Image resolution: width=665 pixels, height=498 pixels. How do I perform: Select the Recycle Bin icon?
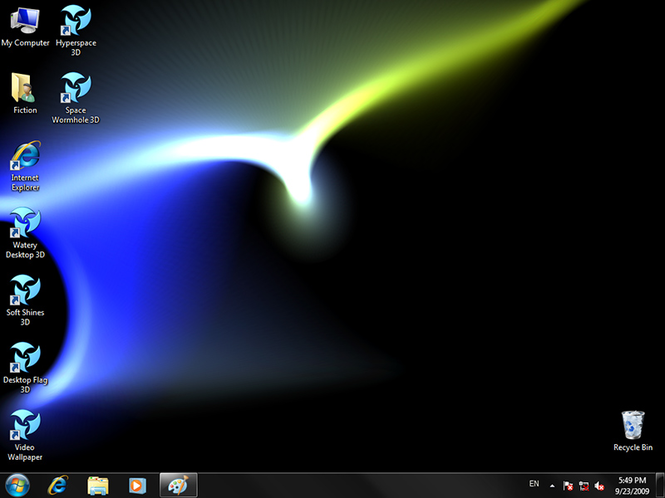633,431
